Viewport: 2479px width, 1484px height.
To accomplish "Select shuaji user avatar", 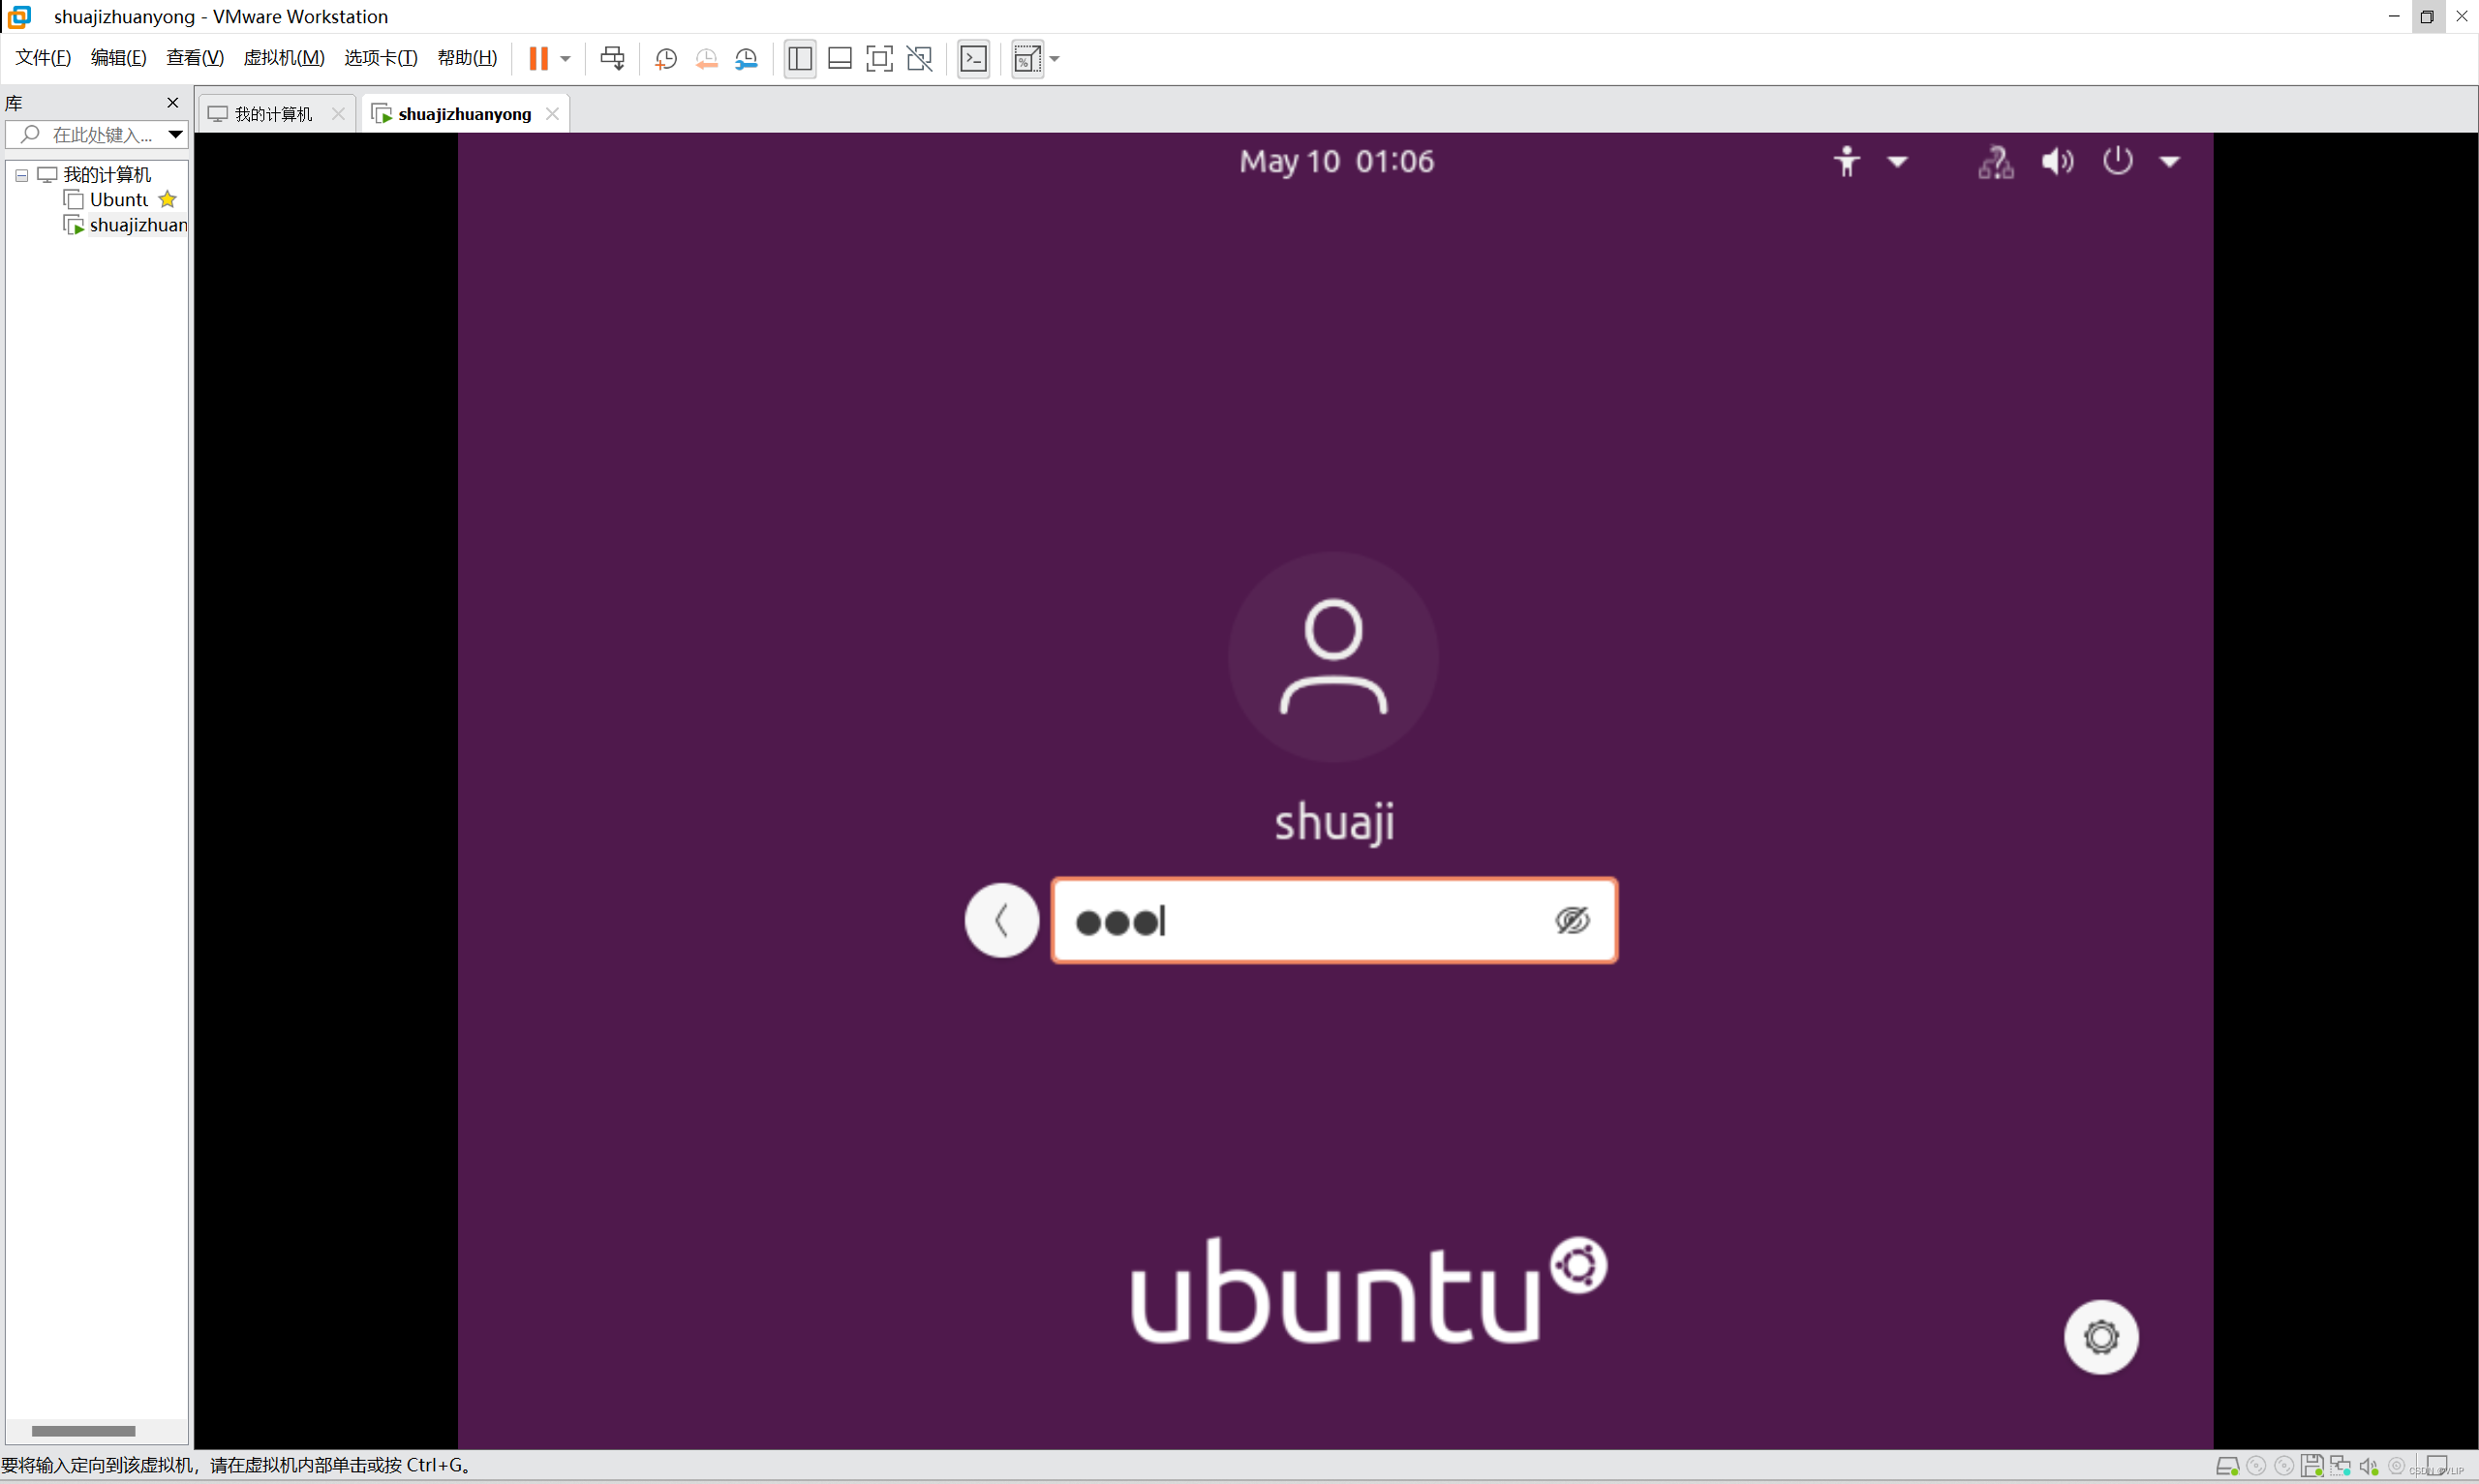I will coord(1334,657).
